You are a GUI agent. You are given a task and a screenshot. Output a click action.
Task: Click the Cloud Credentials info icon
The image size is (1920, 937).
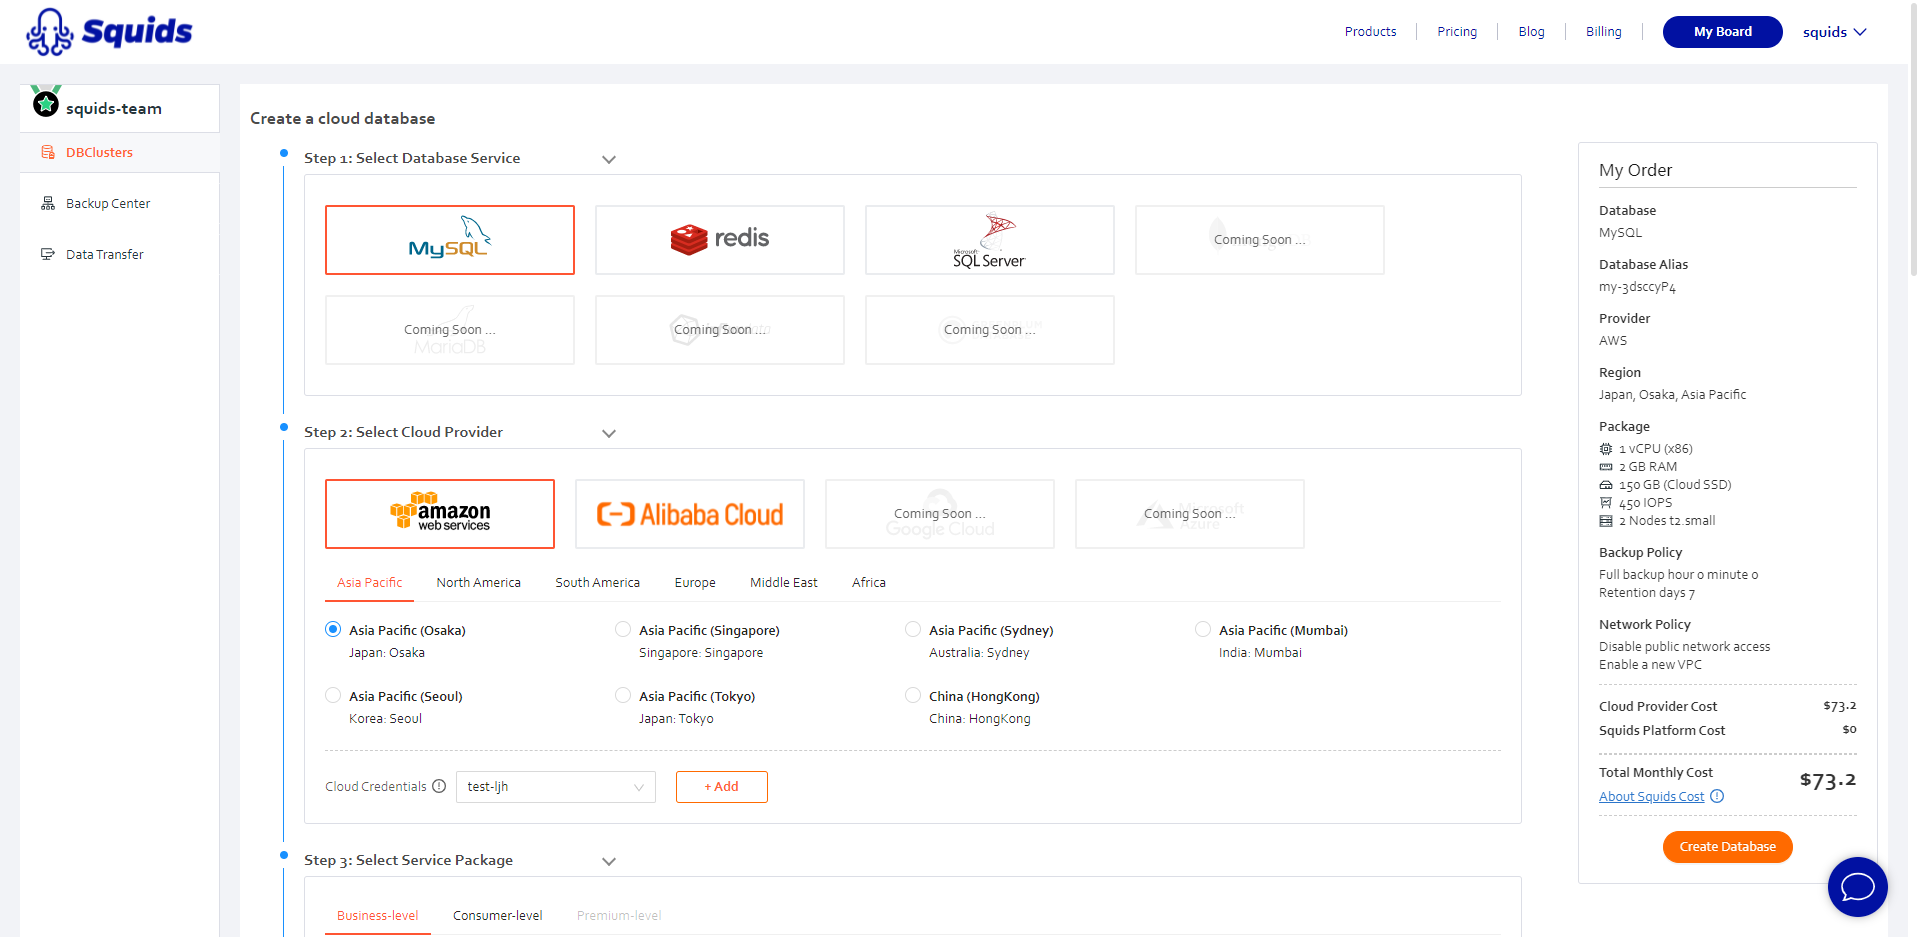point(439,786)
